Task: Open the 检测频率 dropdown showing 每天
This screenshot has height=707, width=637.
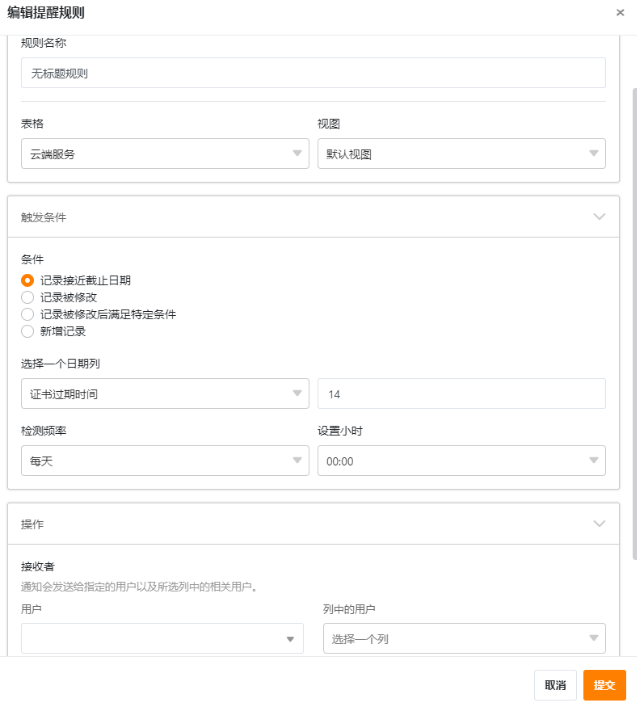Action: pos(165,461)
